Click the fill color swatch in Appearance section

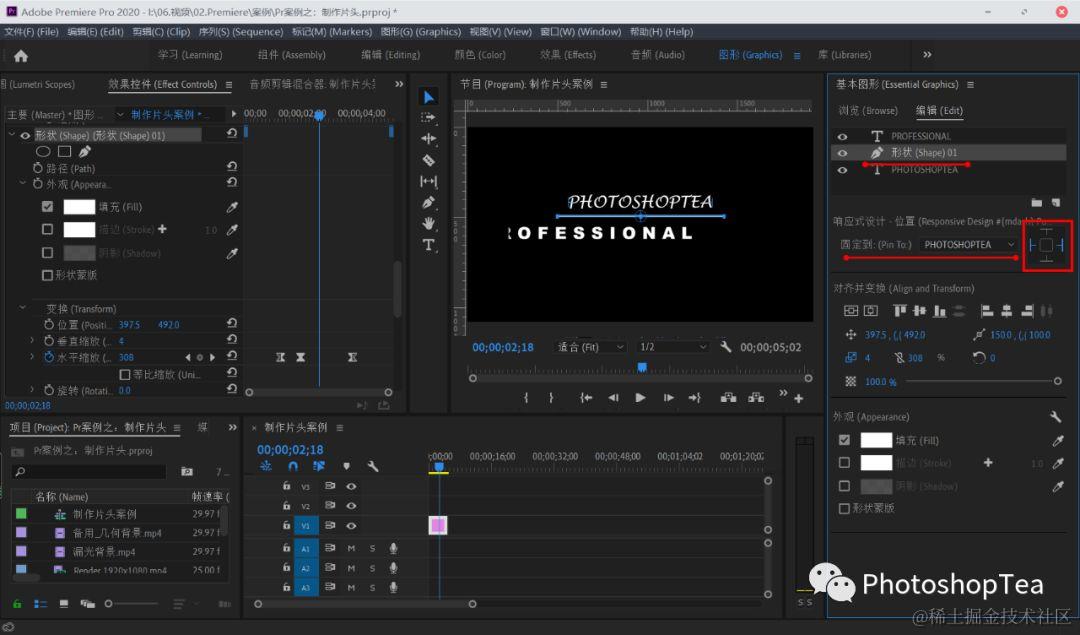point(876,441)
